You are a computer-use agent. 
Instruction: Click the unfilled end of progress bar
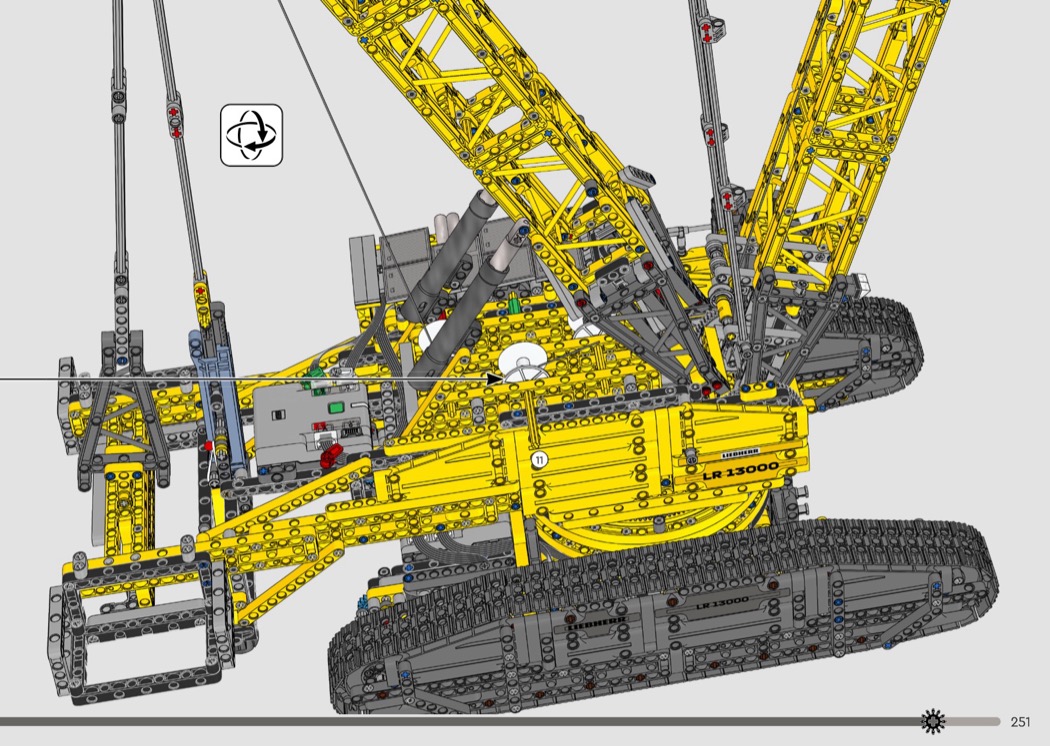[x=975, y=721]
